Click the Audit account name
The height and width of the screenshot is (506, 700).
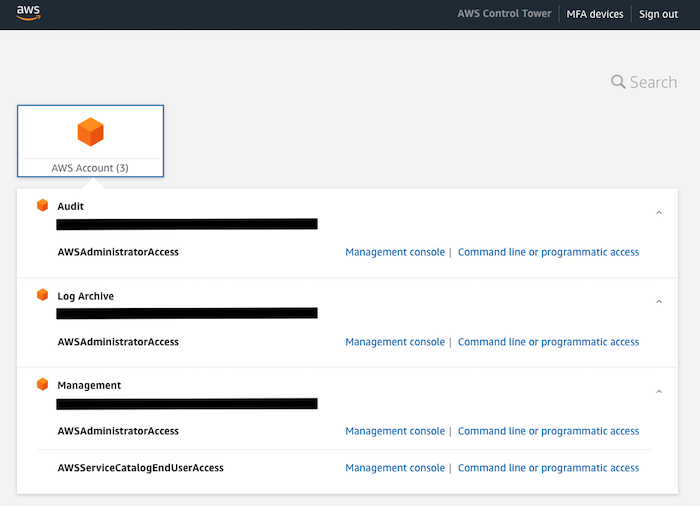click(x=71, y=206)
